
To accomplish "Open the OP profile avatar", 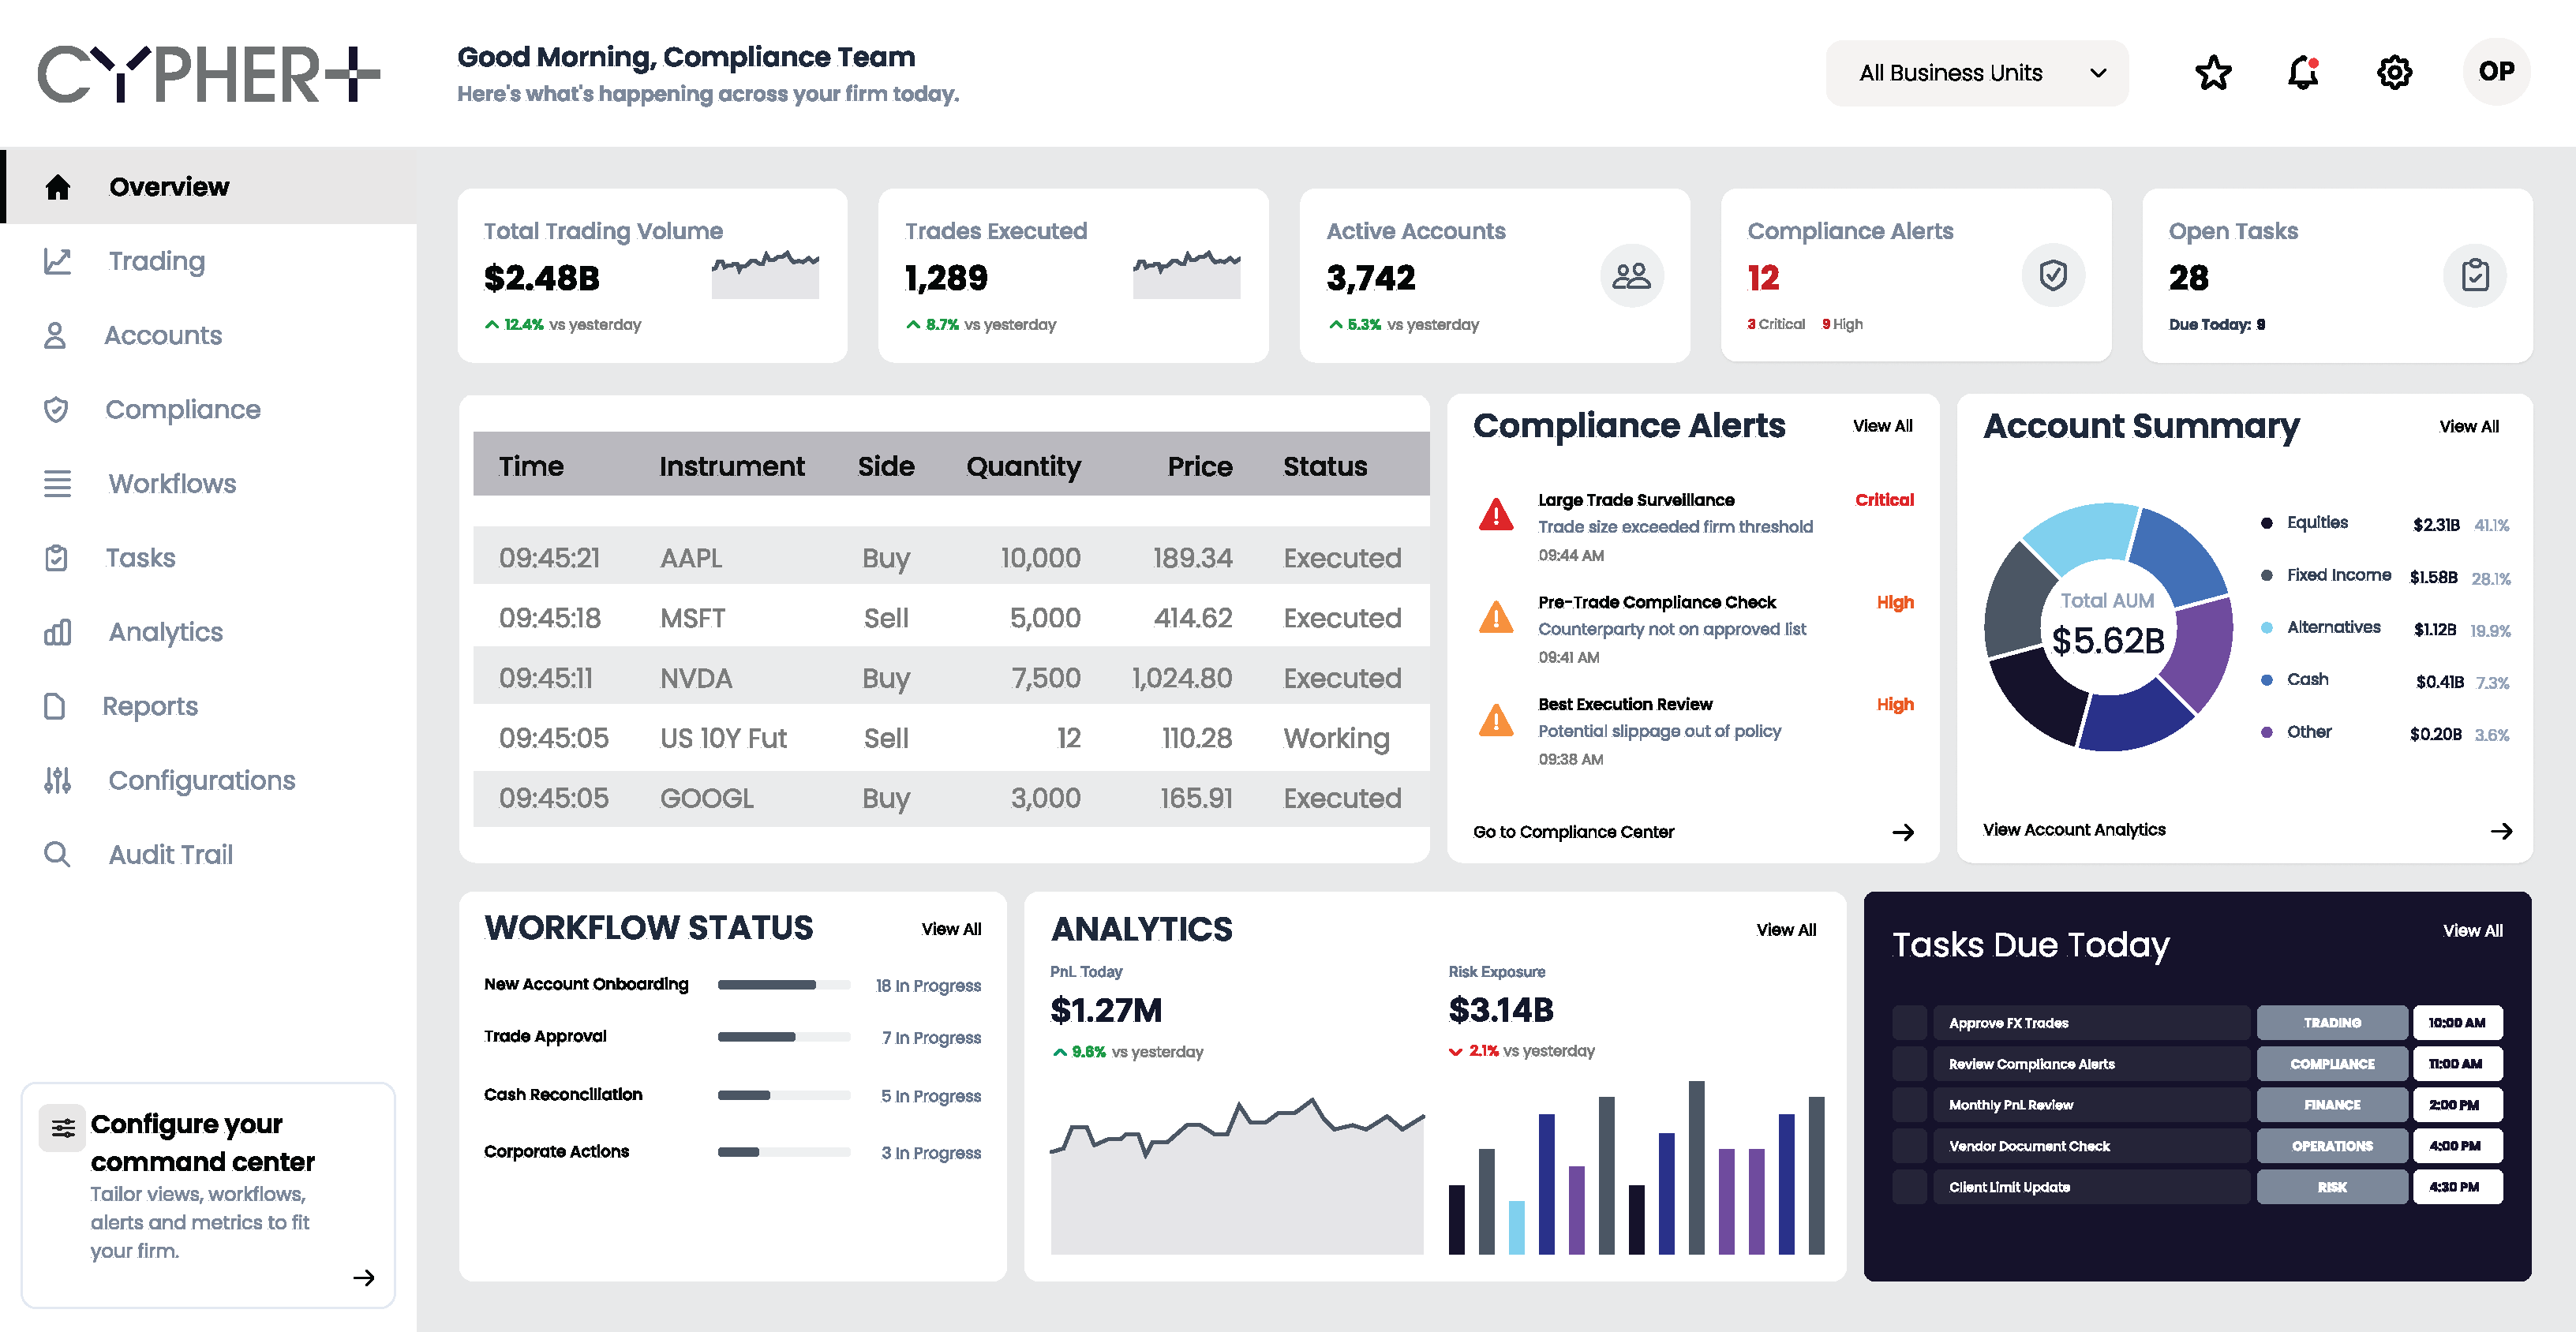I will 2496,72.
